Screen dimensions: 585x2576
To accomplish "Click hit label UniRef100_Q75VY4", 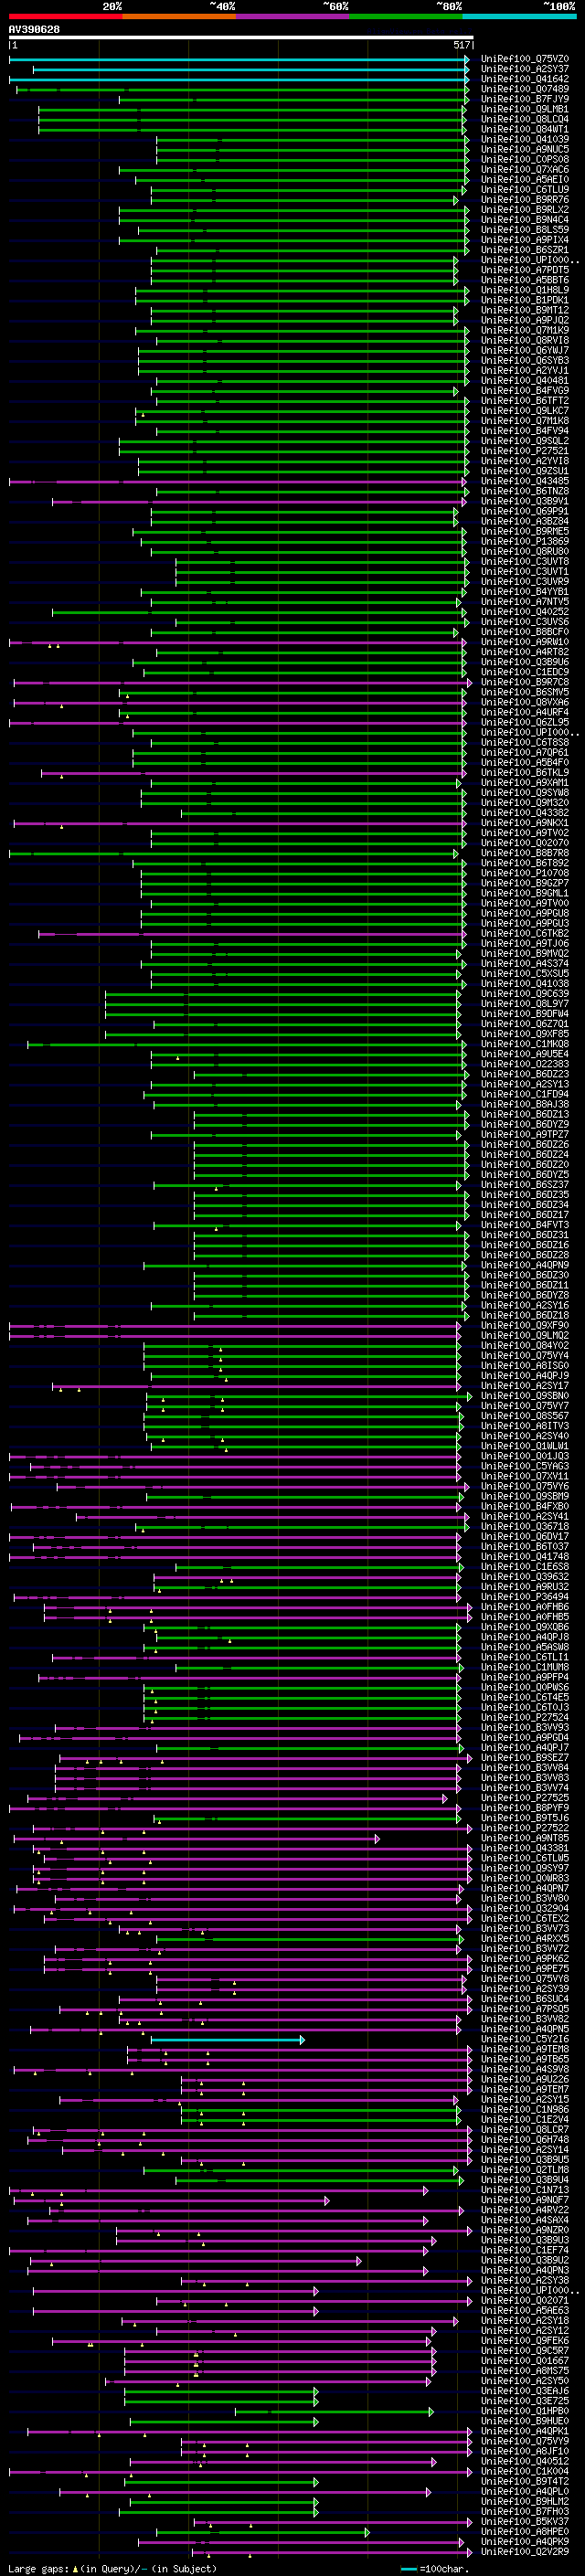I will coord(524,1355).
